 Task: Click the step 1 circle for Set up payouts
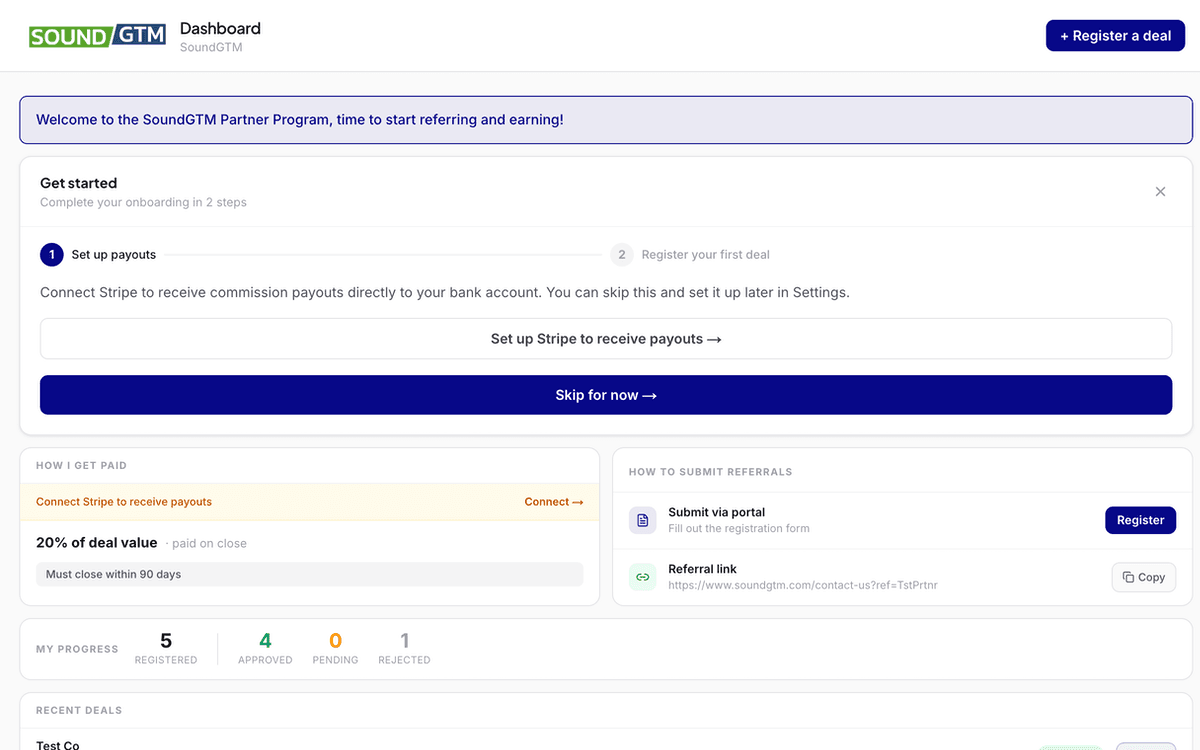point(51,254)
